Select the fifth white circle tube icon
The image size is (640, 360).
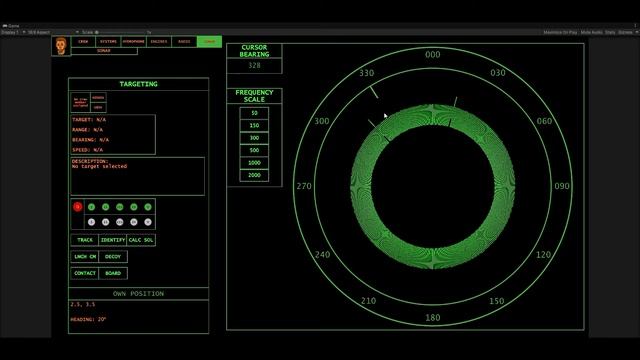(148, 222)
